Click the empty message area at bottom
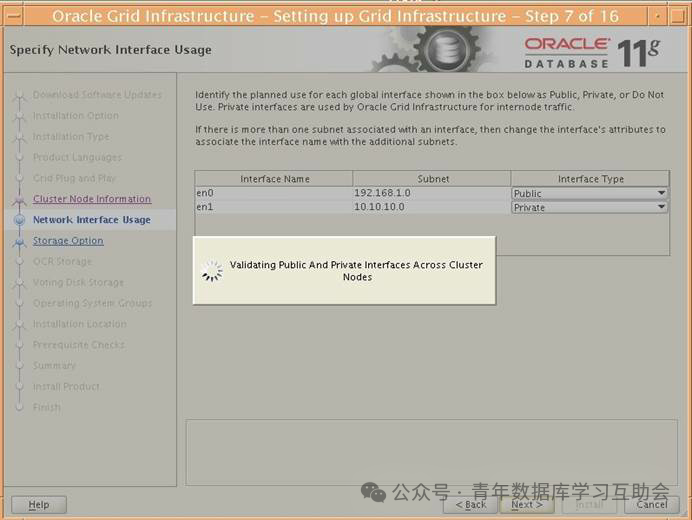This screenshot has height=520, width=692. coord(432,452)
